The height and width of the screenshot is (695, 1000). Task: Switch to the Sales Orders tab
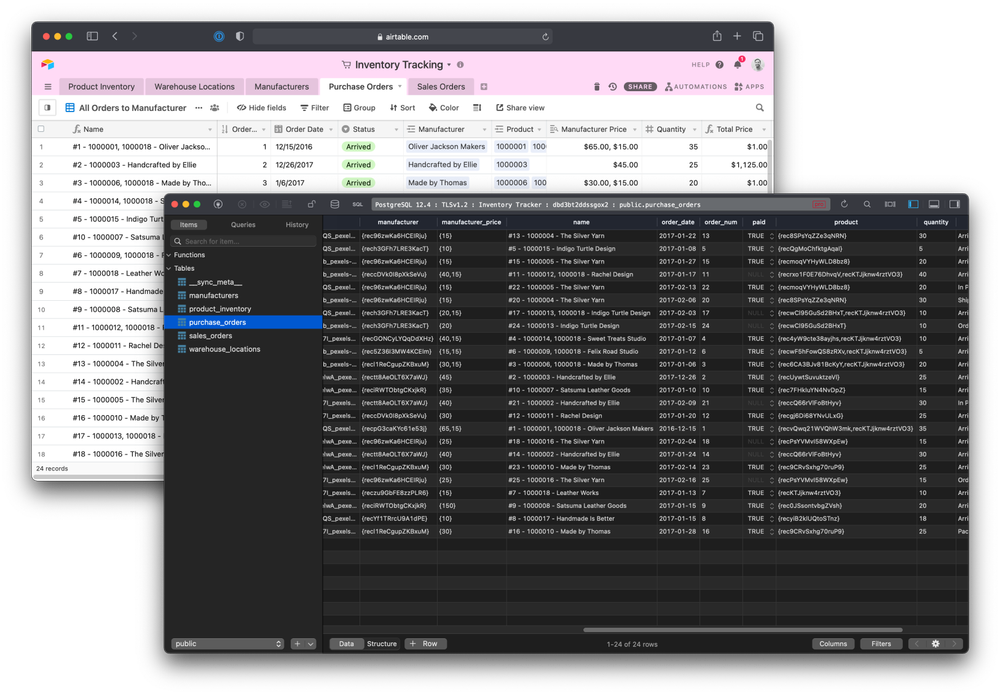[441, 87]
